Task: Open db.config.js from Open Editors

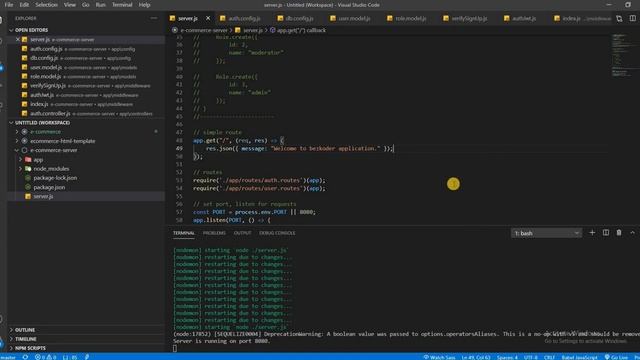Action: (x=44, y=58)
